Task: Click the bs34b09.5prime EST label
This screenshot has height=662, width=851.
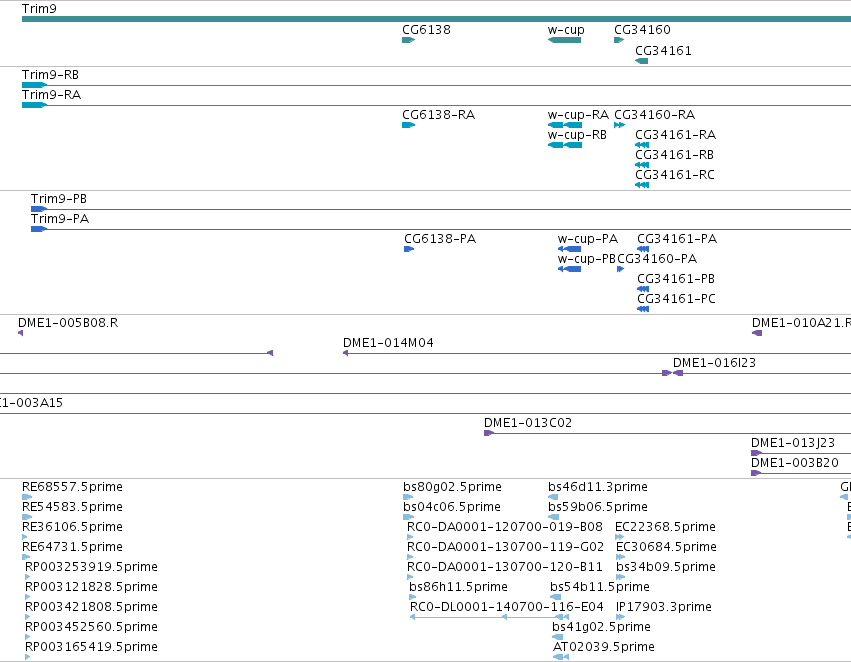Action: coord(666,567)
